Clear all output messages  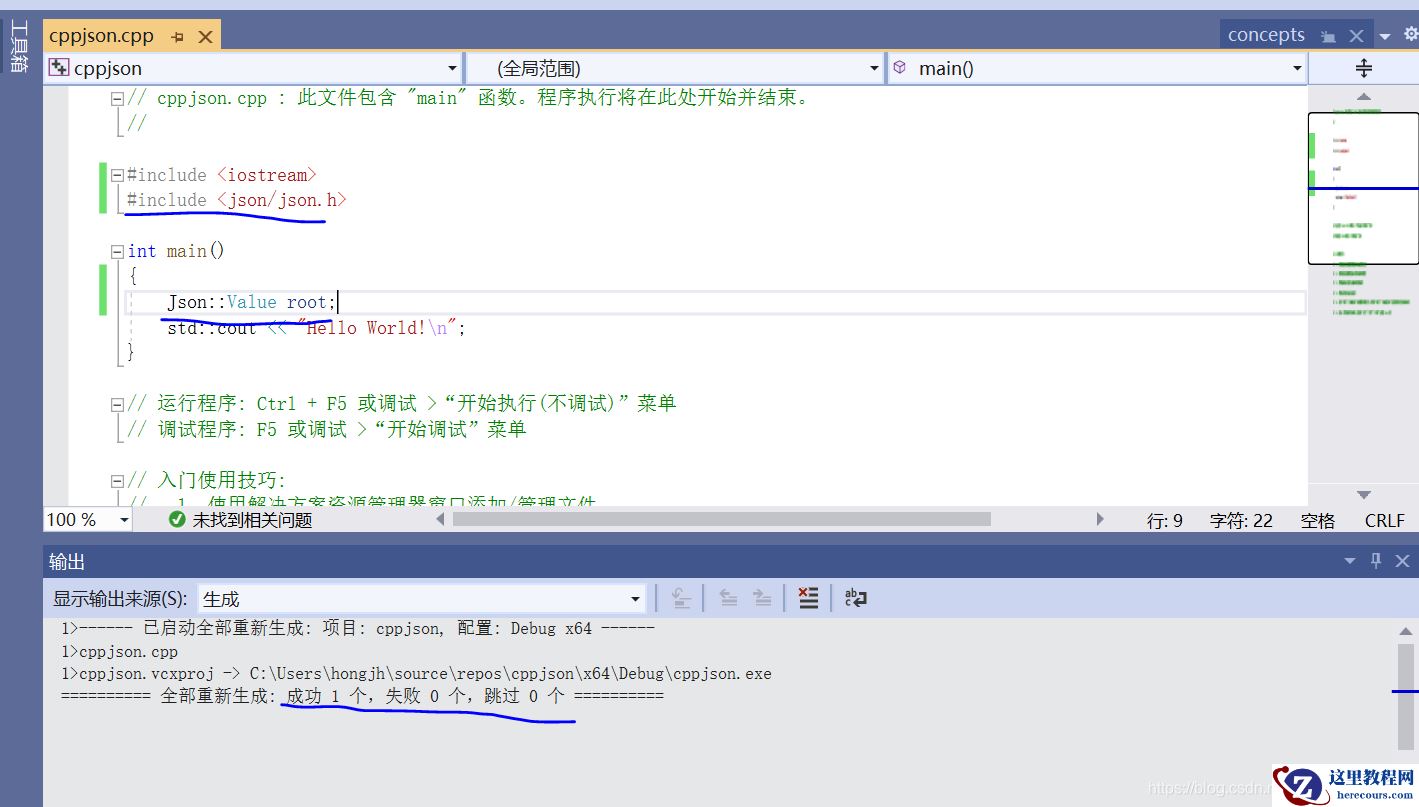(x=808, y=597)
